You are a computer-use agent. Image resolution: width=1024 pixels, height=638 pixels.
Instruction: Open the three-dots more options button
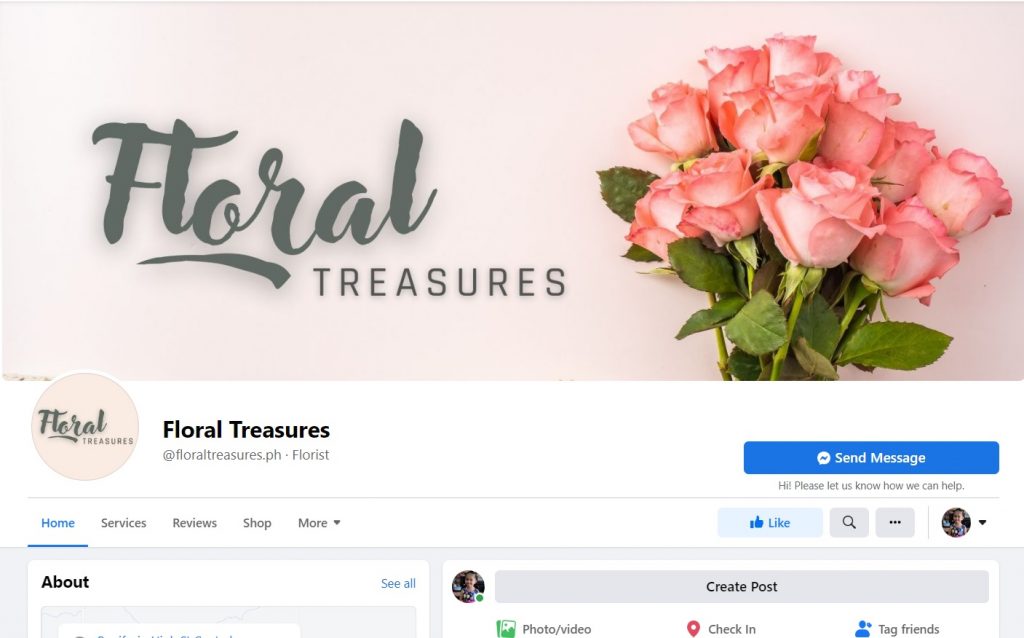(895, 522)
